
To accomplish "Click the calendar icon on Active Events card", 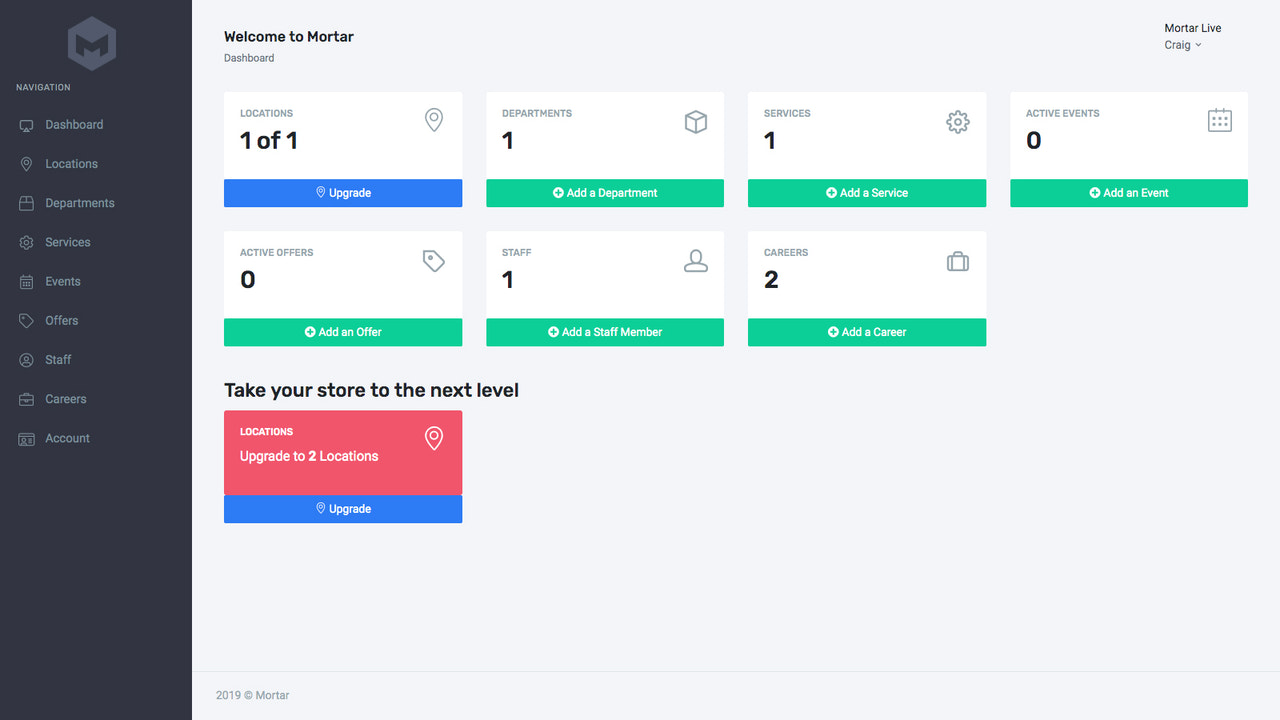I will (x=1220, y=119).
